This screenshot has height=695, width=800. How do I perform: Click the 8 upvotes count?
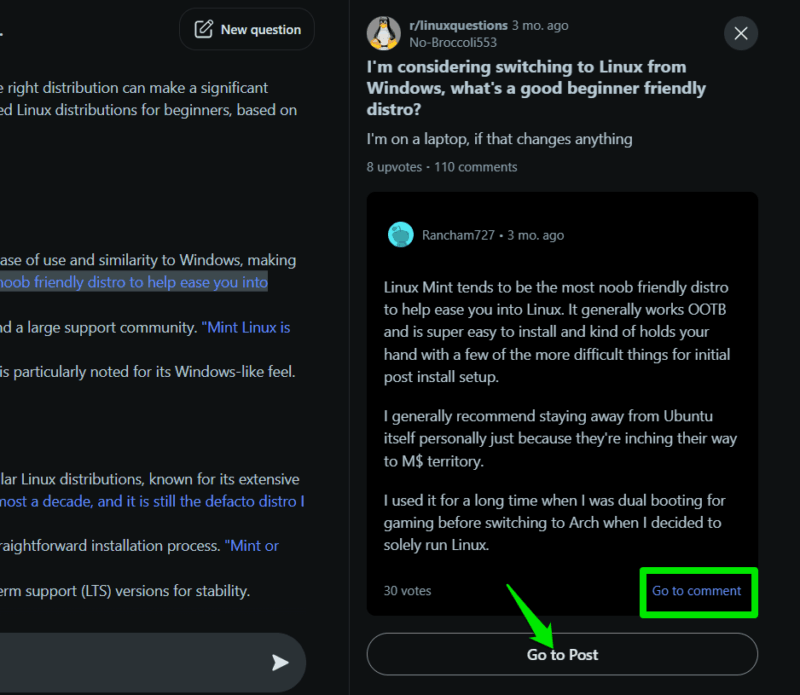tap(394, 167)
